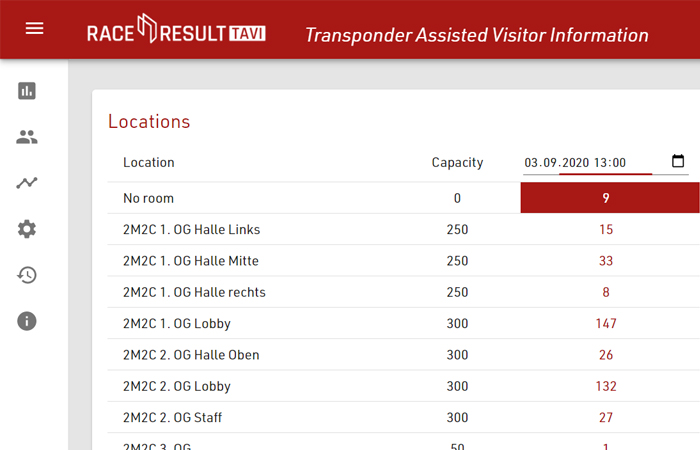Click visitor count 147 for 1. OG Lobby

(606, 323)
